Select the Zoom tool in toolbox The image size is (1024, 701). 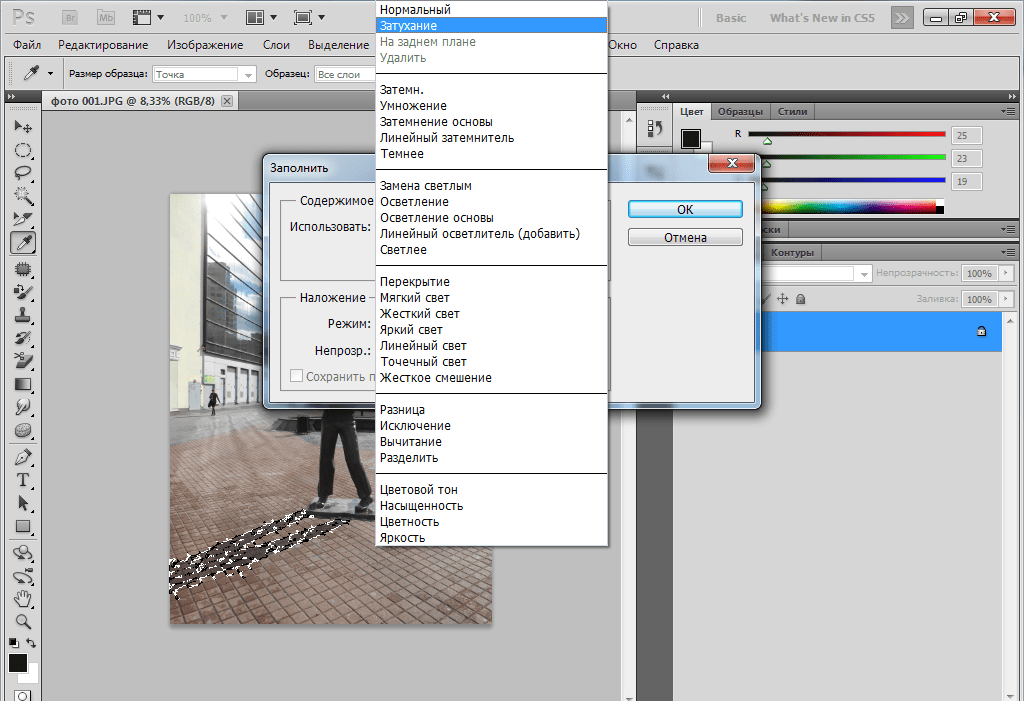point(22,621)
